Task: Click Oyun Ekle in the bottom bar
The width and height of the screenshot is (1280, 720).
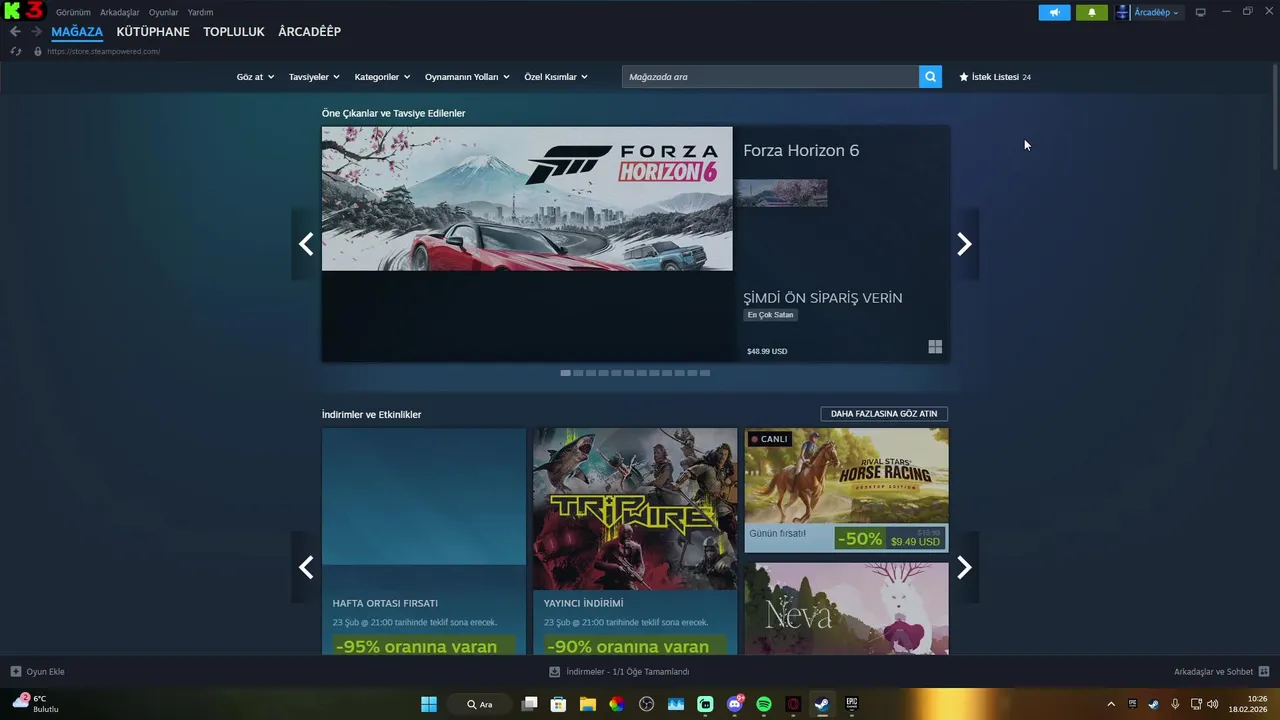Action: coord(38,672)
